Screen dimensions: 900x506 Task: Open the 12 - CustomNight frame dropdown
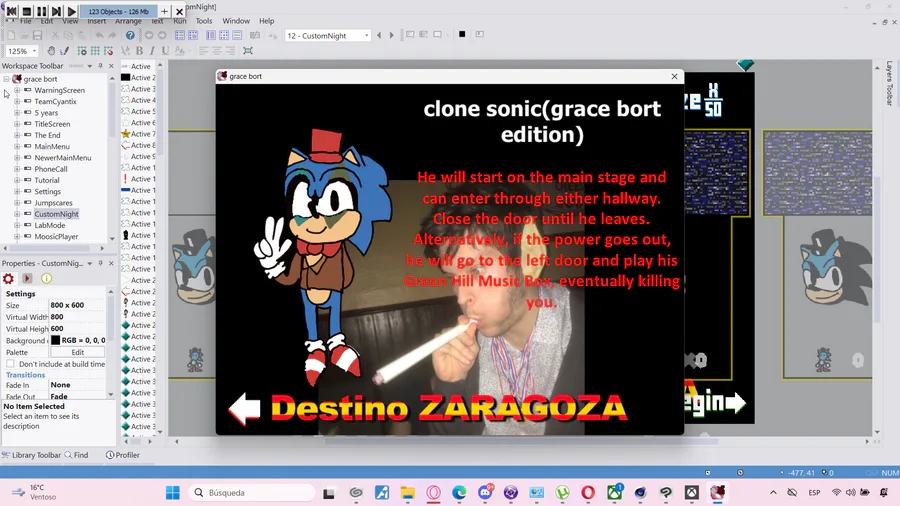pos(366,36)
